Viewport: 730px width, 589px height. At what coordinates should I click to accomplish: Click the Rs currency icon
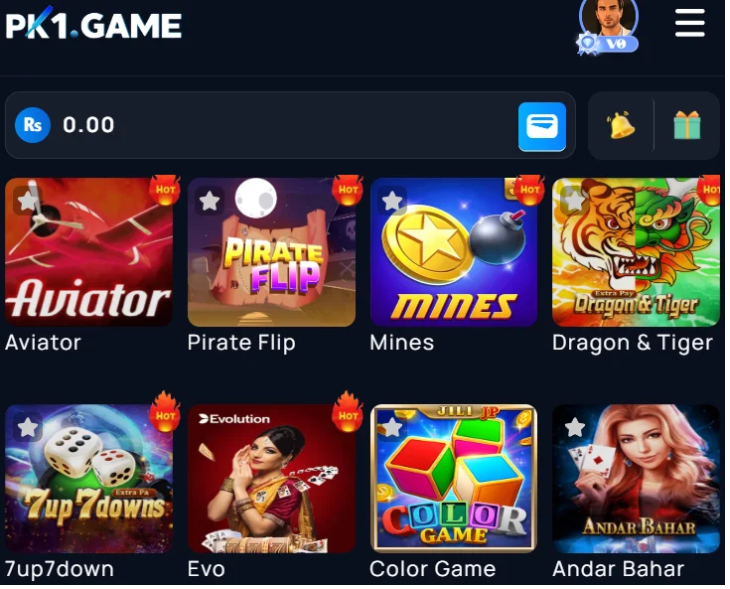pos(32,125)
